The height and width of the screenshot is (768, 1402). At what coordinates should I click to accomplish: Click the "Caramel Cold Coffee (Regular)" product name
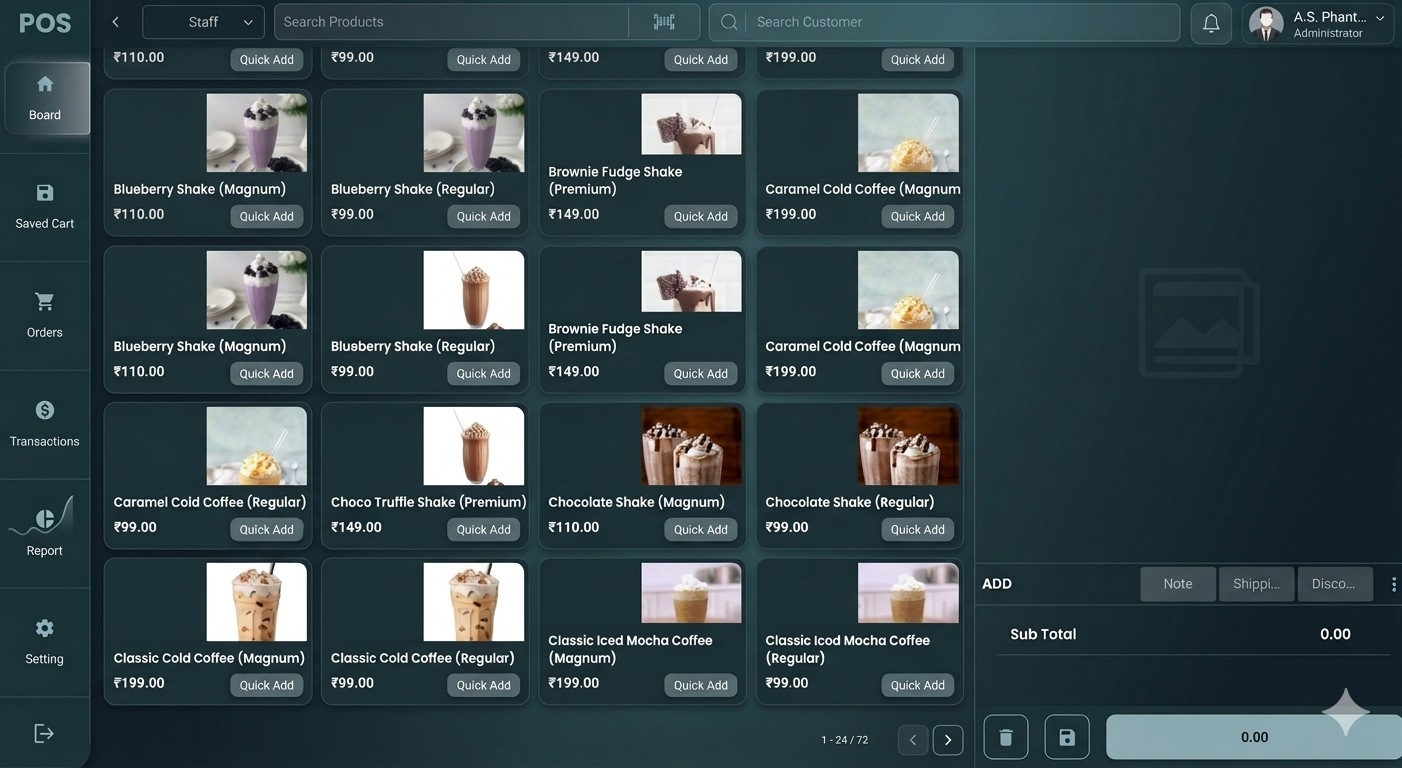tap(210, 502)
